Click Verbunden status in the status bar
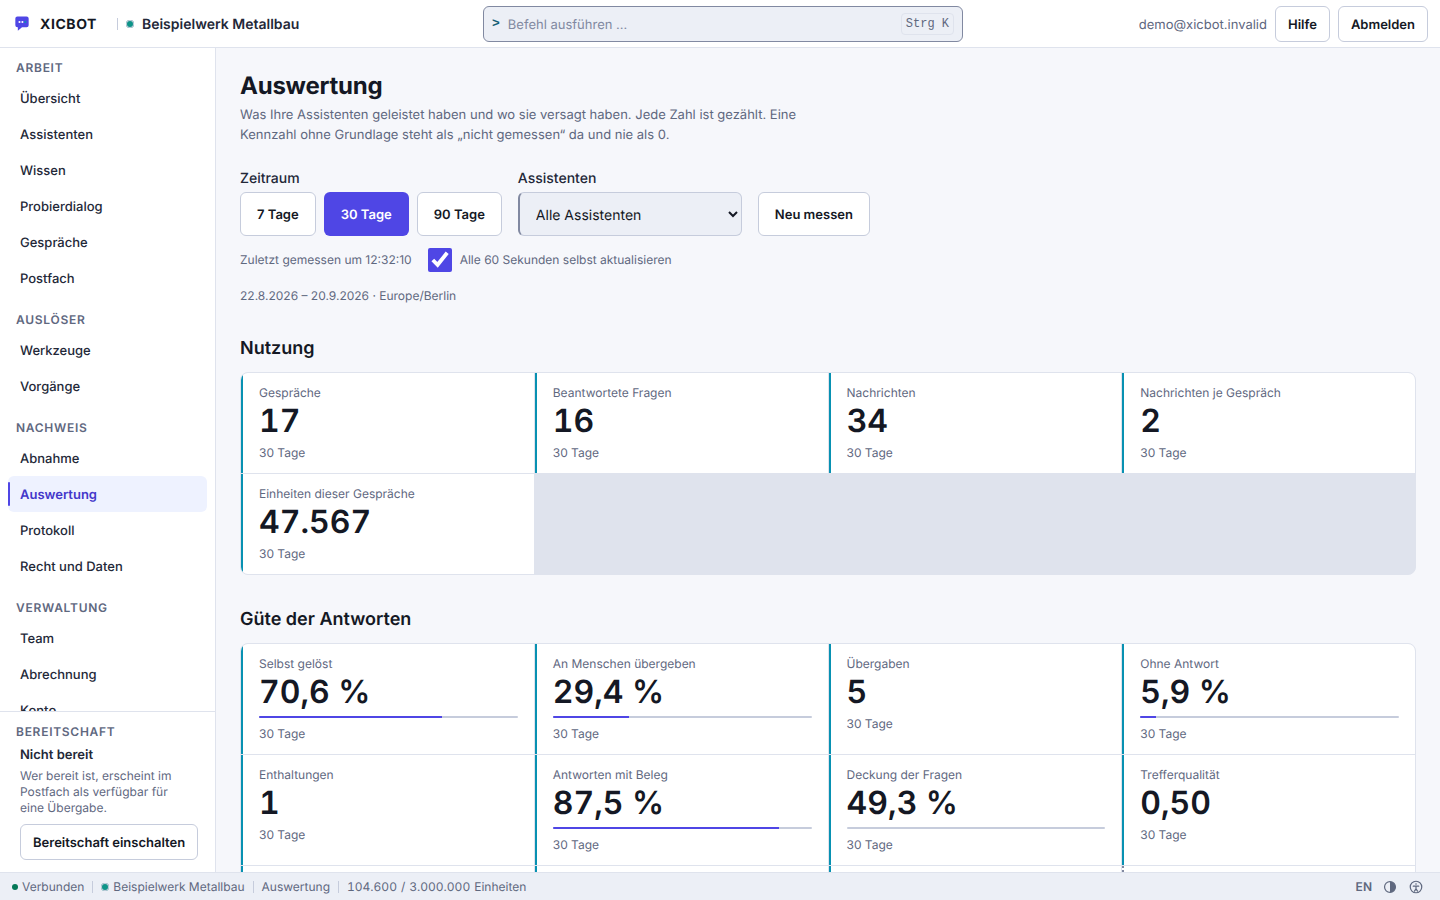1440x900 pixels. point(48,887)
